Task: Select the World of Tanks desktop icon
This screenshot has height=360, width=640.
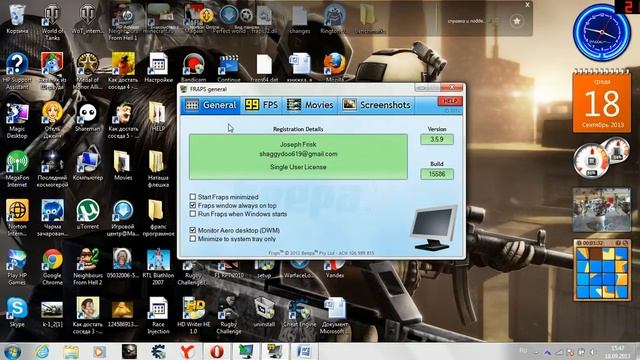Action: 52,22
